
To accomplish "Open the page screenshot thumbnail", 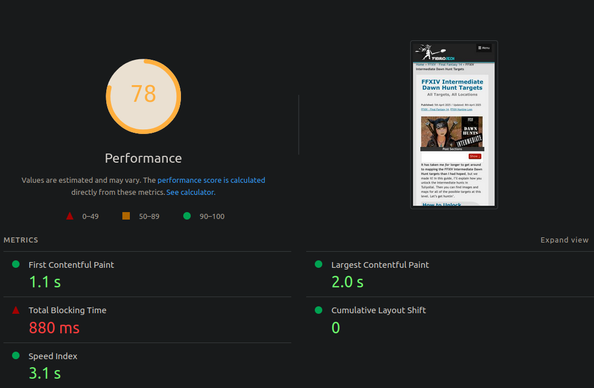I will (x=454, y=124).
